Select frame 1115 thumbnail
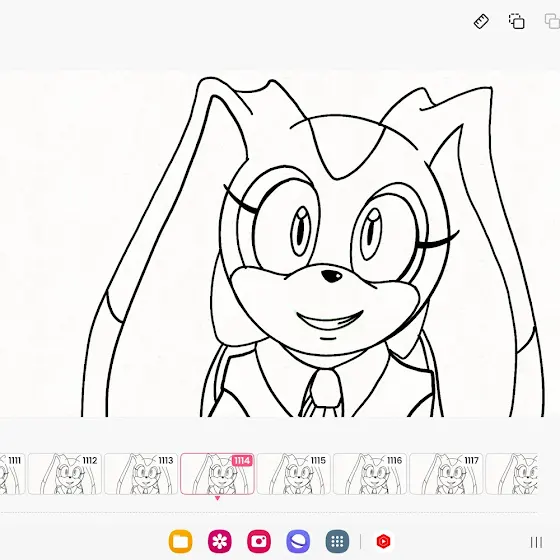The width and height of the screenshot is (560, 560). point(294,474)
